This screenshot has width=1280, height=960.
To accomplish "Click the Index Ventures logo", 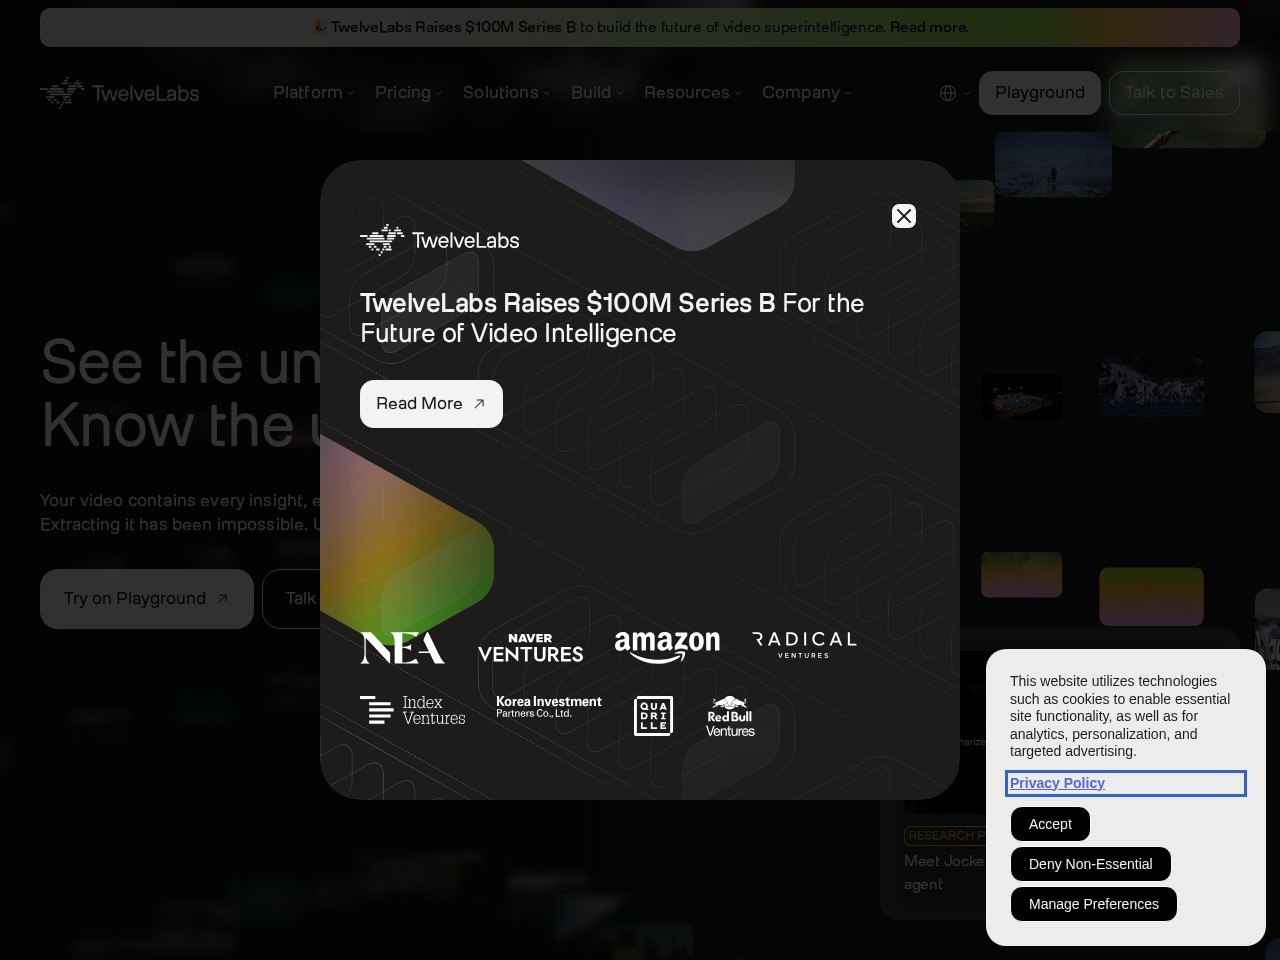I will (413, 710).
